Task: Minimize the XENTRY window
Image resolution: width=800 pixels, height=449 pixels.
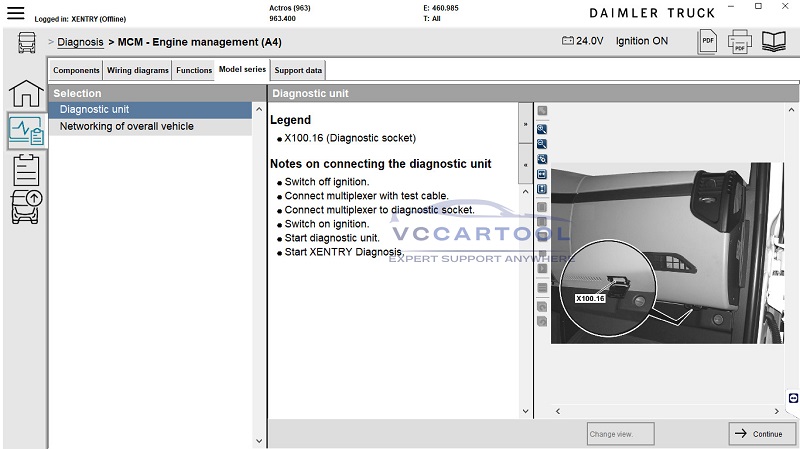Action: [x=731, y=7]
